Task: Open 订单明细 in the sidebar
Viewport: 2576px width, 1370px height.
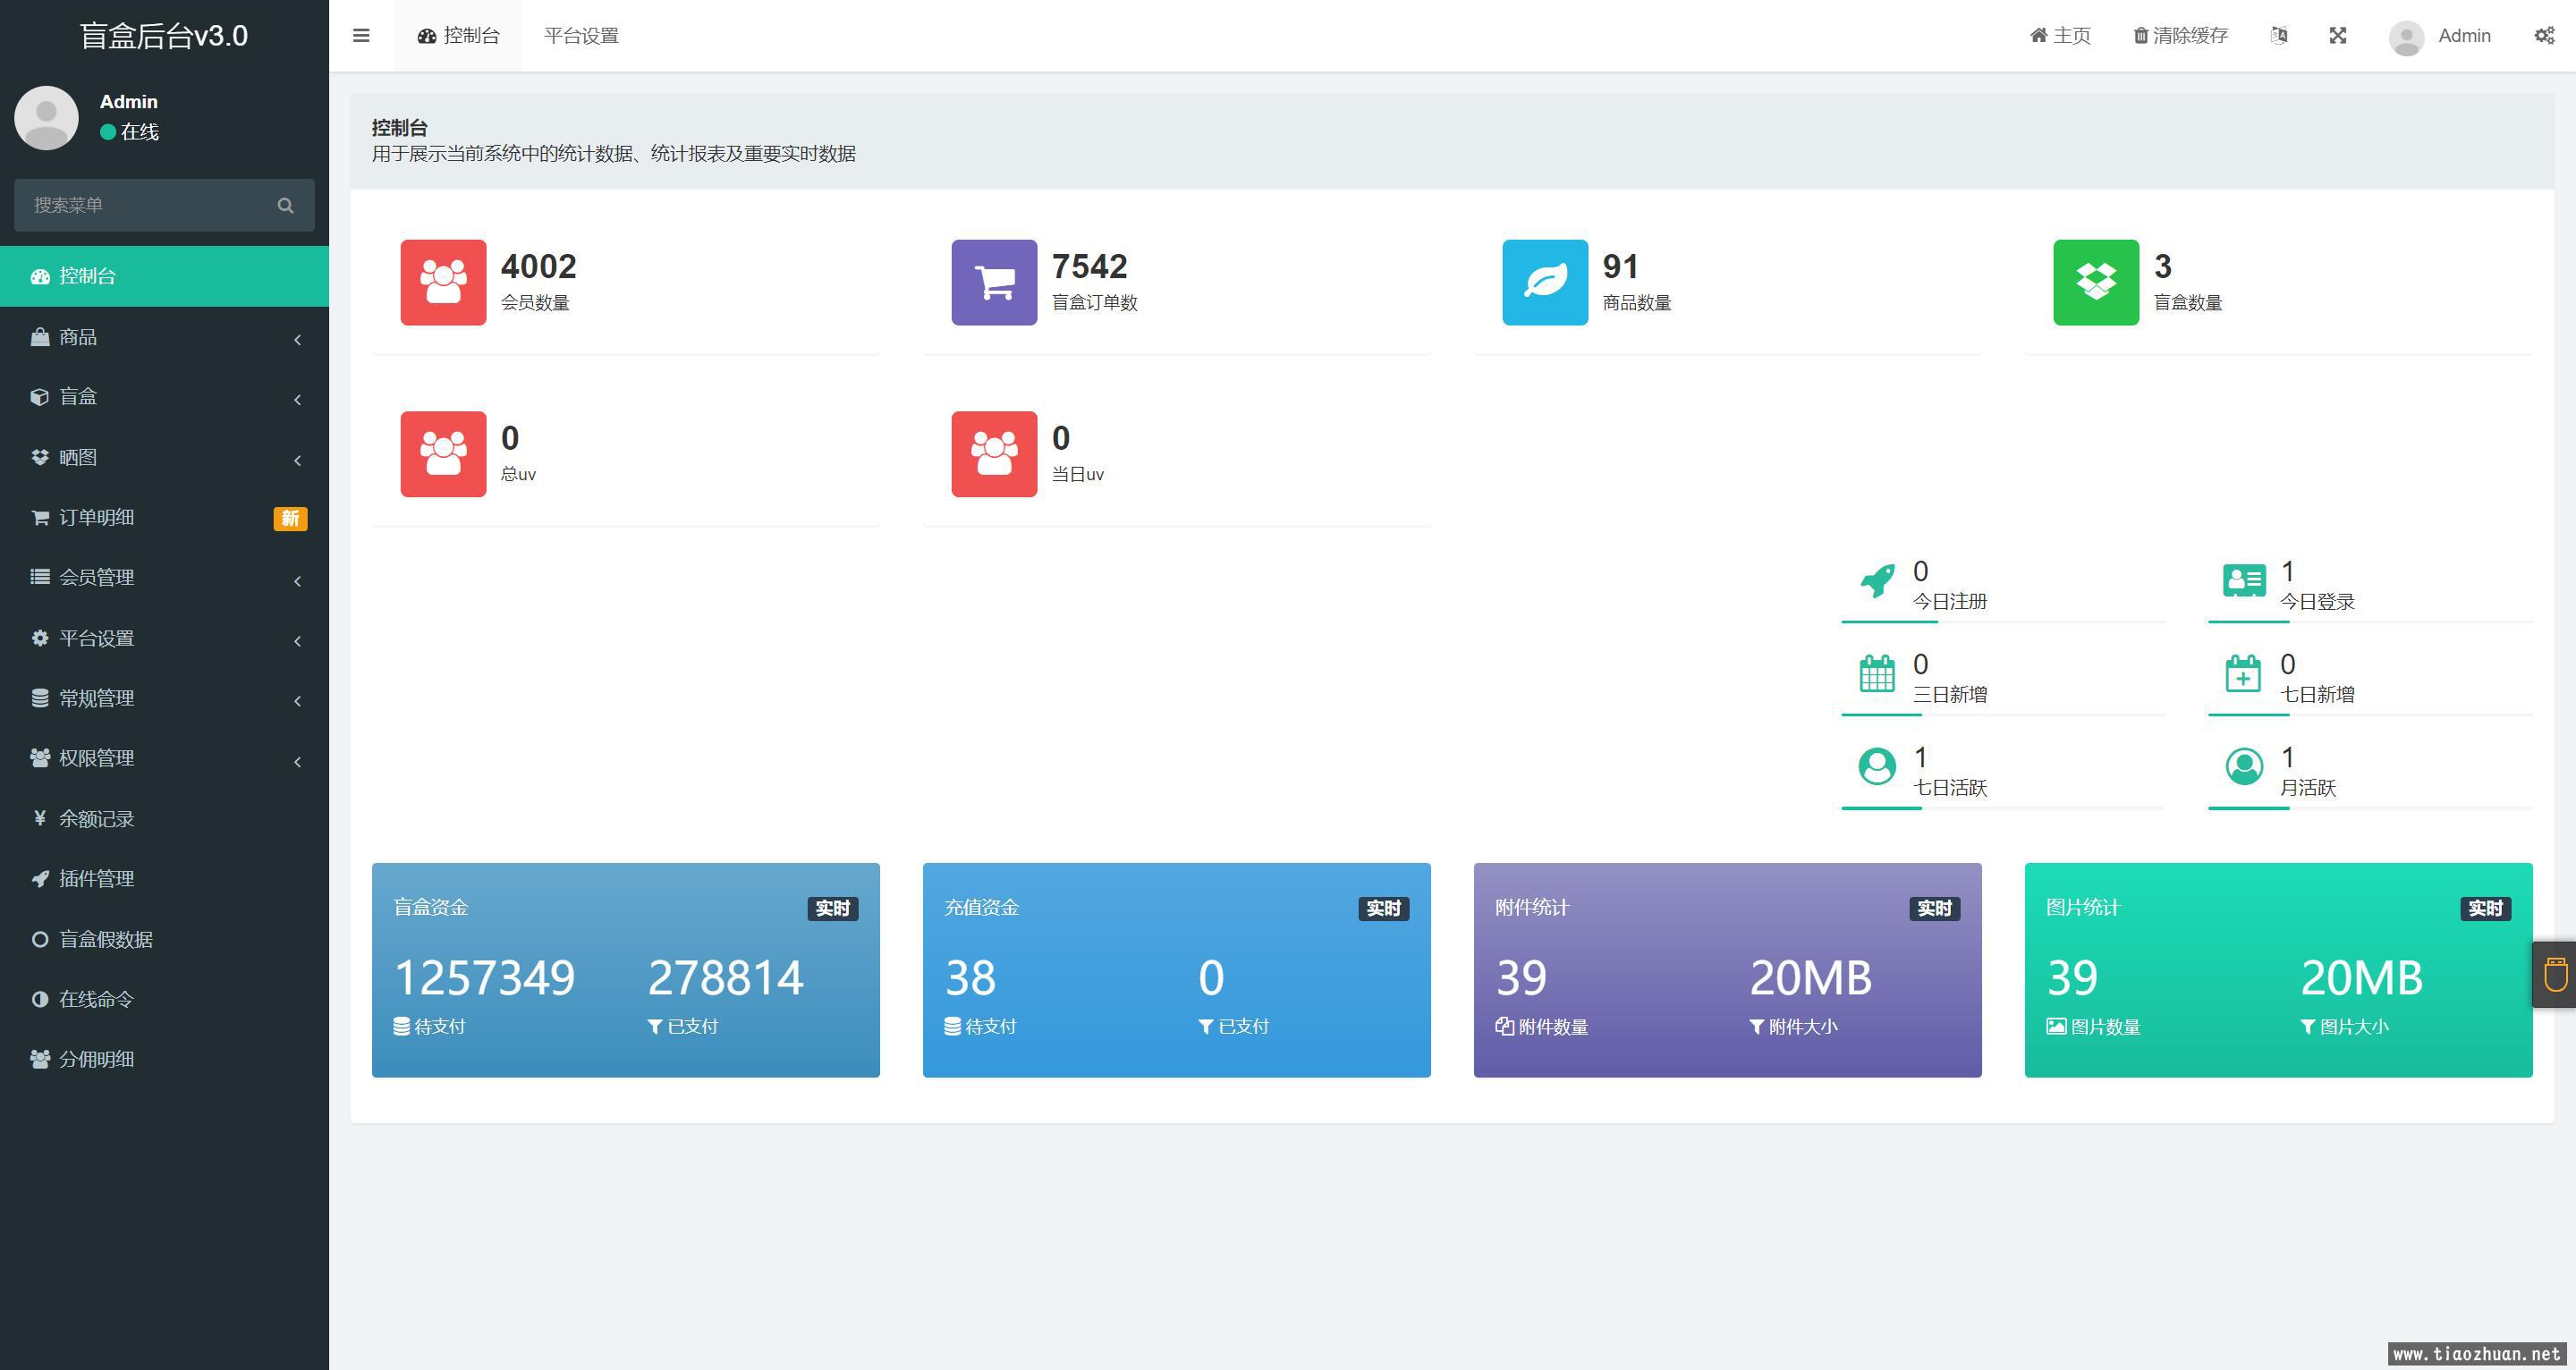Action: click(x=164, y=517)
